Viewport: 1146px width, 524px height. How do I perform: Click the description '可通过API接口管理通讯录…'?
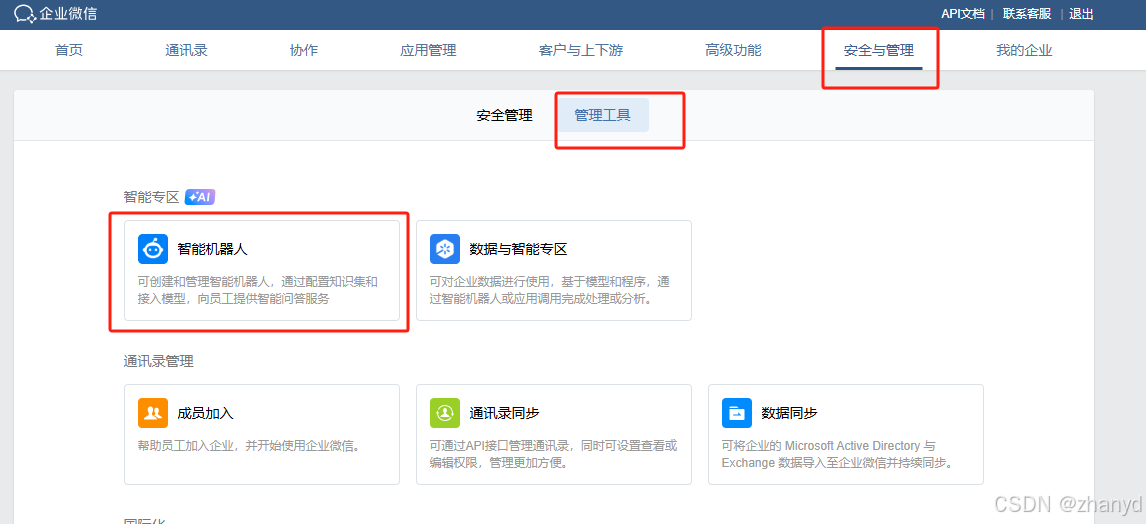pos(553,454)
